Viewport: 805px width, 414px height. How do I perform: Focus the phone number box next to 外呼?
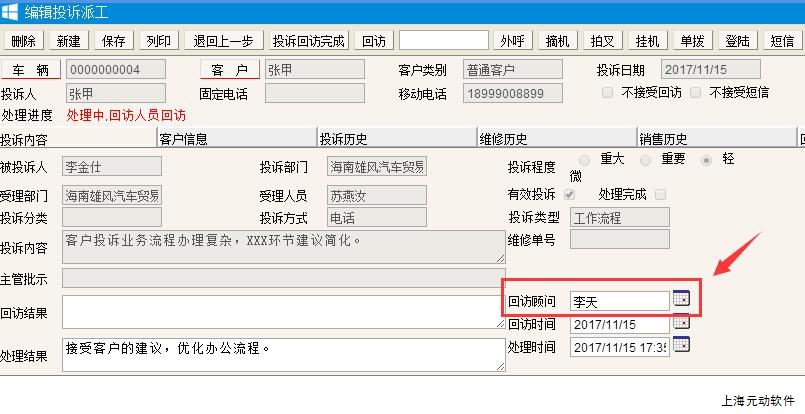pos(443,41)
